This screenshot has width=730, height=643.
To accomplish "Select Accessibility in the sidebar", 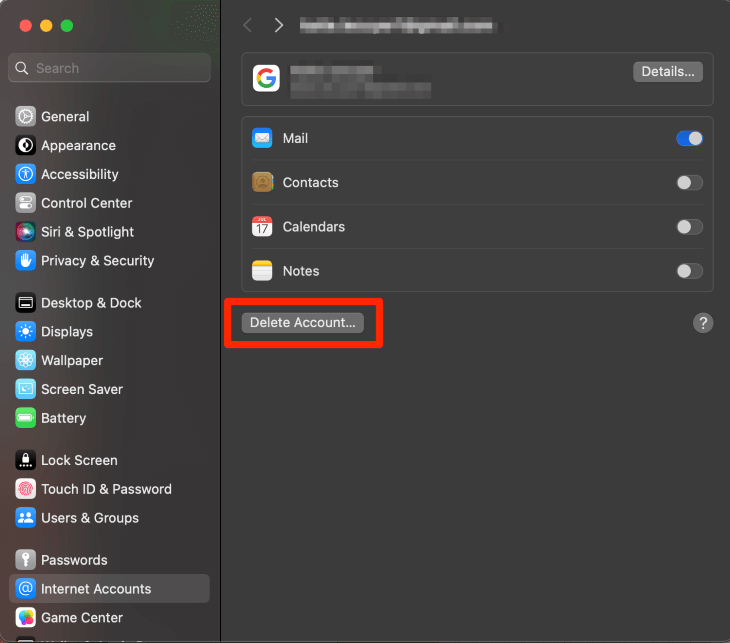I will 80,175.
